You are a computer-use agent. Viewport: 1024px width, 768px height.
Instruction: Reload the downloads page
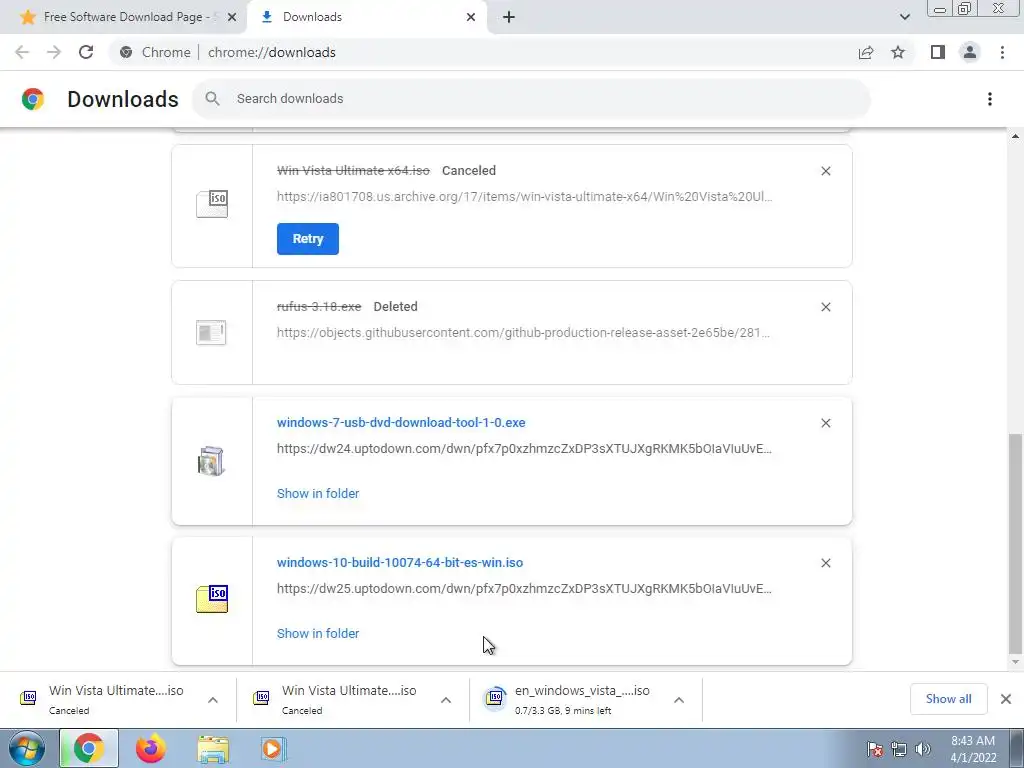[x=86, y=52]
